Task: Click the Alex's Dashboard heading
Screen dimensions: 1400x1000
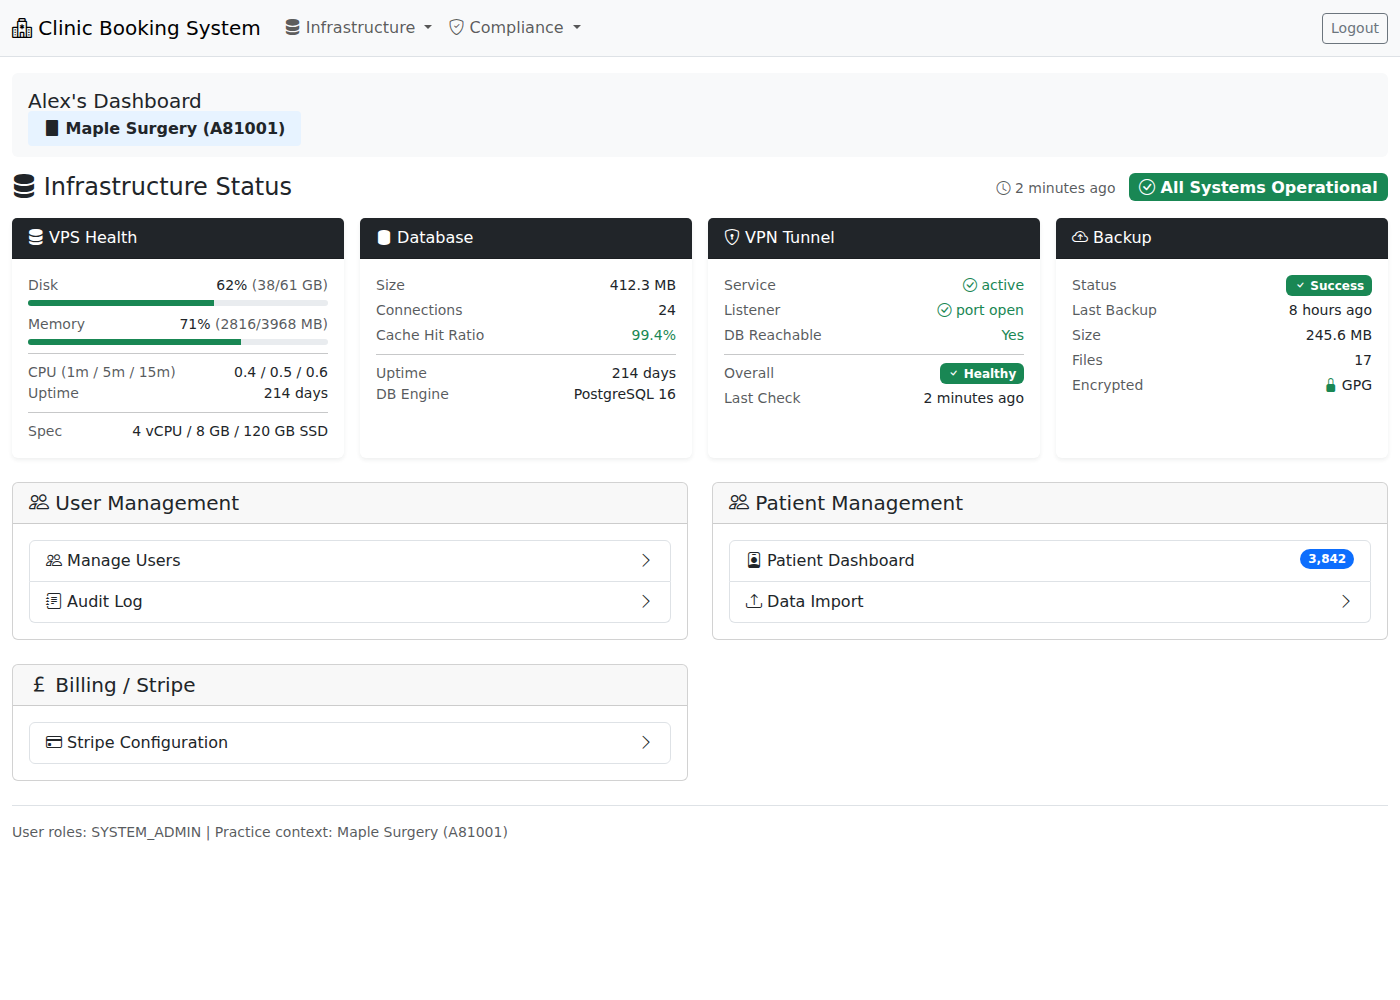Action: click(115, 101)
